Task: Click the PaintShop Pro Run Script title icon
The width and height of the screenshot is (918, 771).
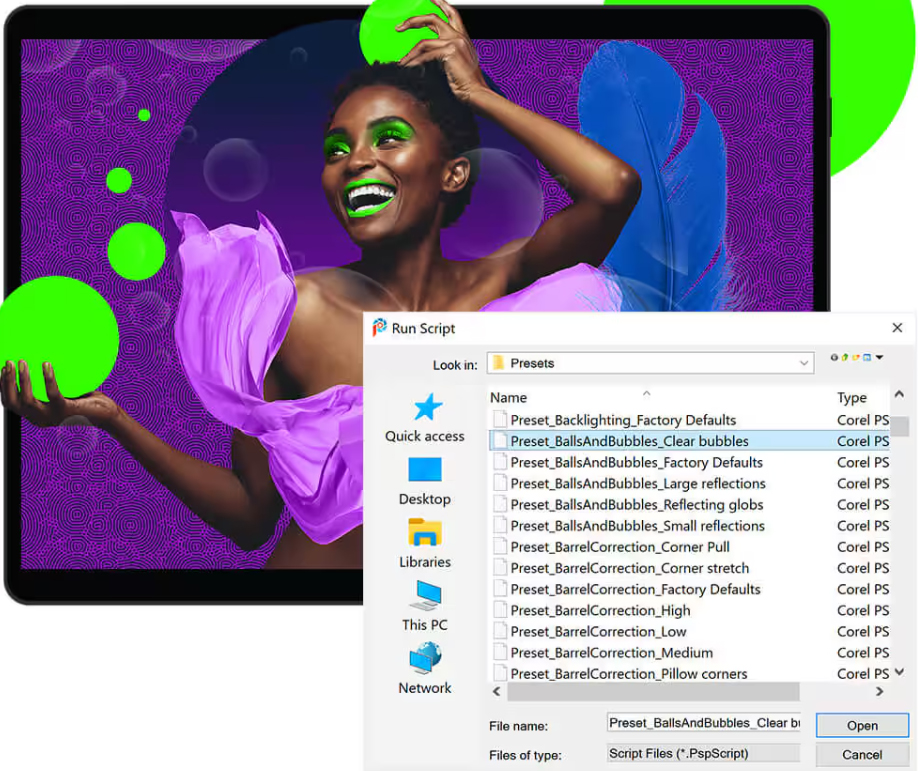Action: point(379,328)
